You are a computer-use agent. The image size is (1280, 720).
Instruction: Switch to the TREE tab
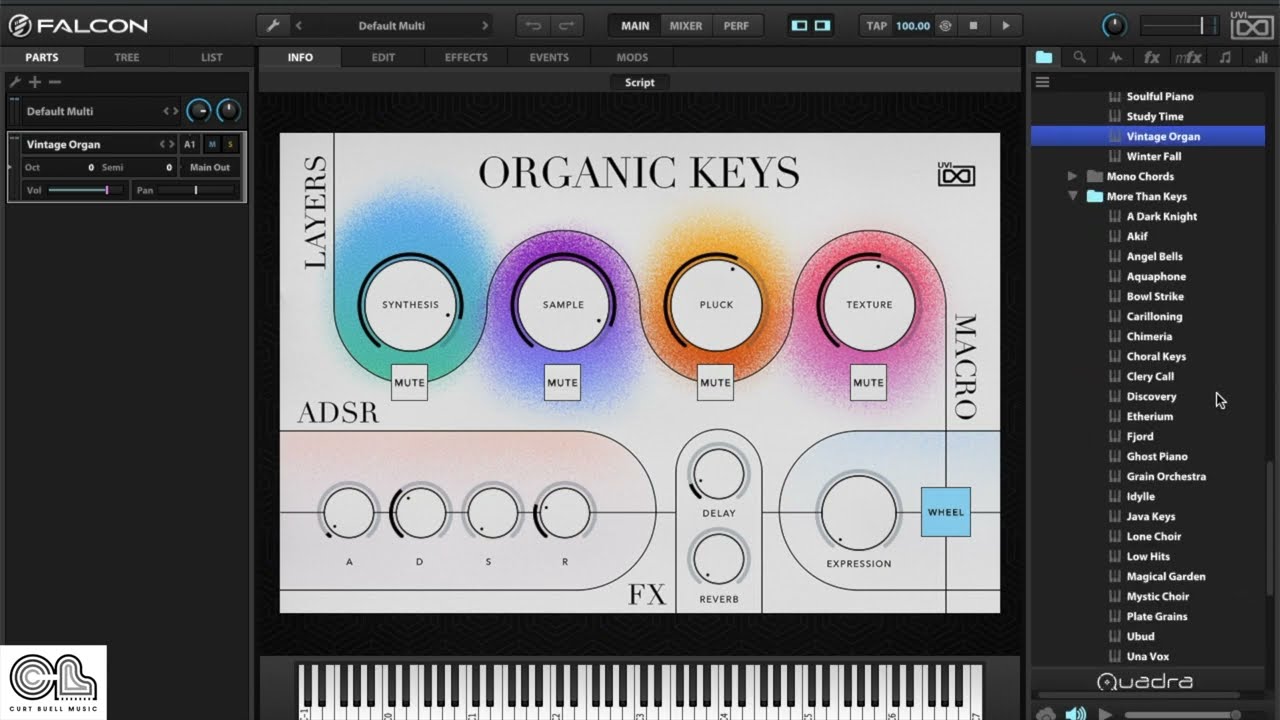click(127, 57)
